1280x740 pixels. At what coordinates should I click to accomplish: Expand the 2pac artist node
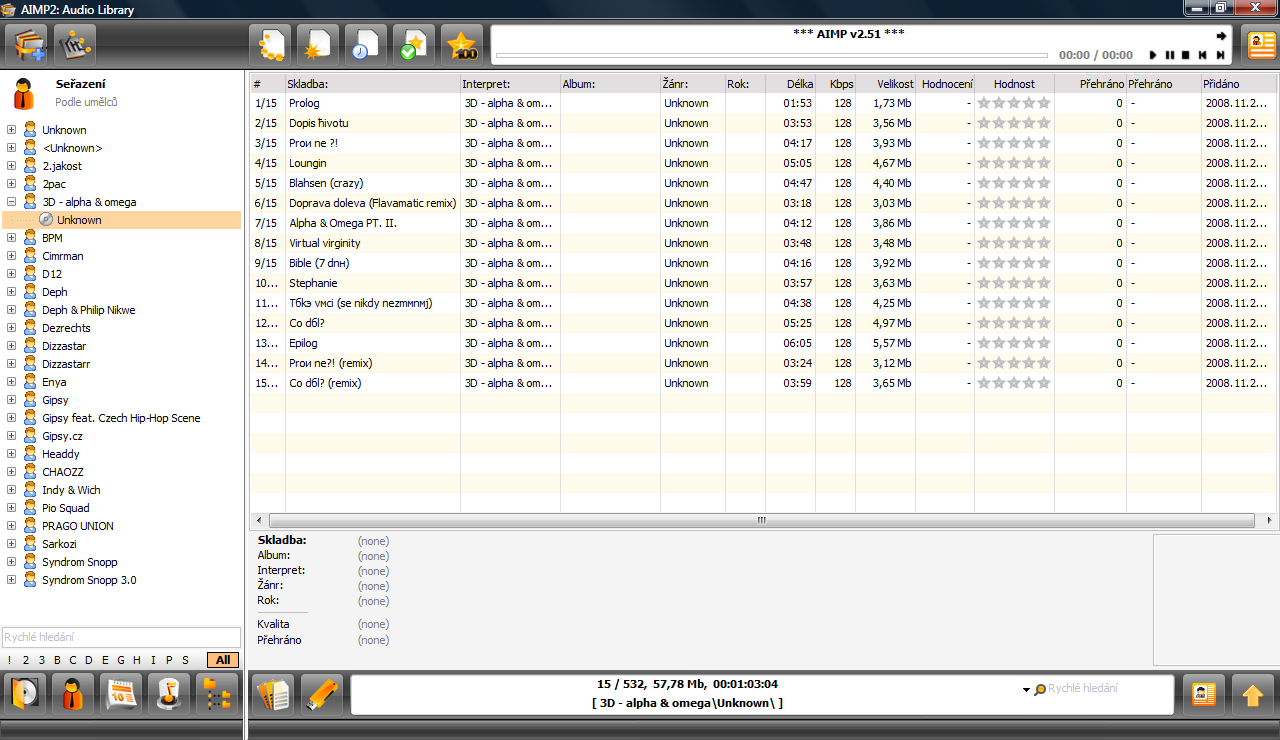pos(12,184)
